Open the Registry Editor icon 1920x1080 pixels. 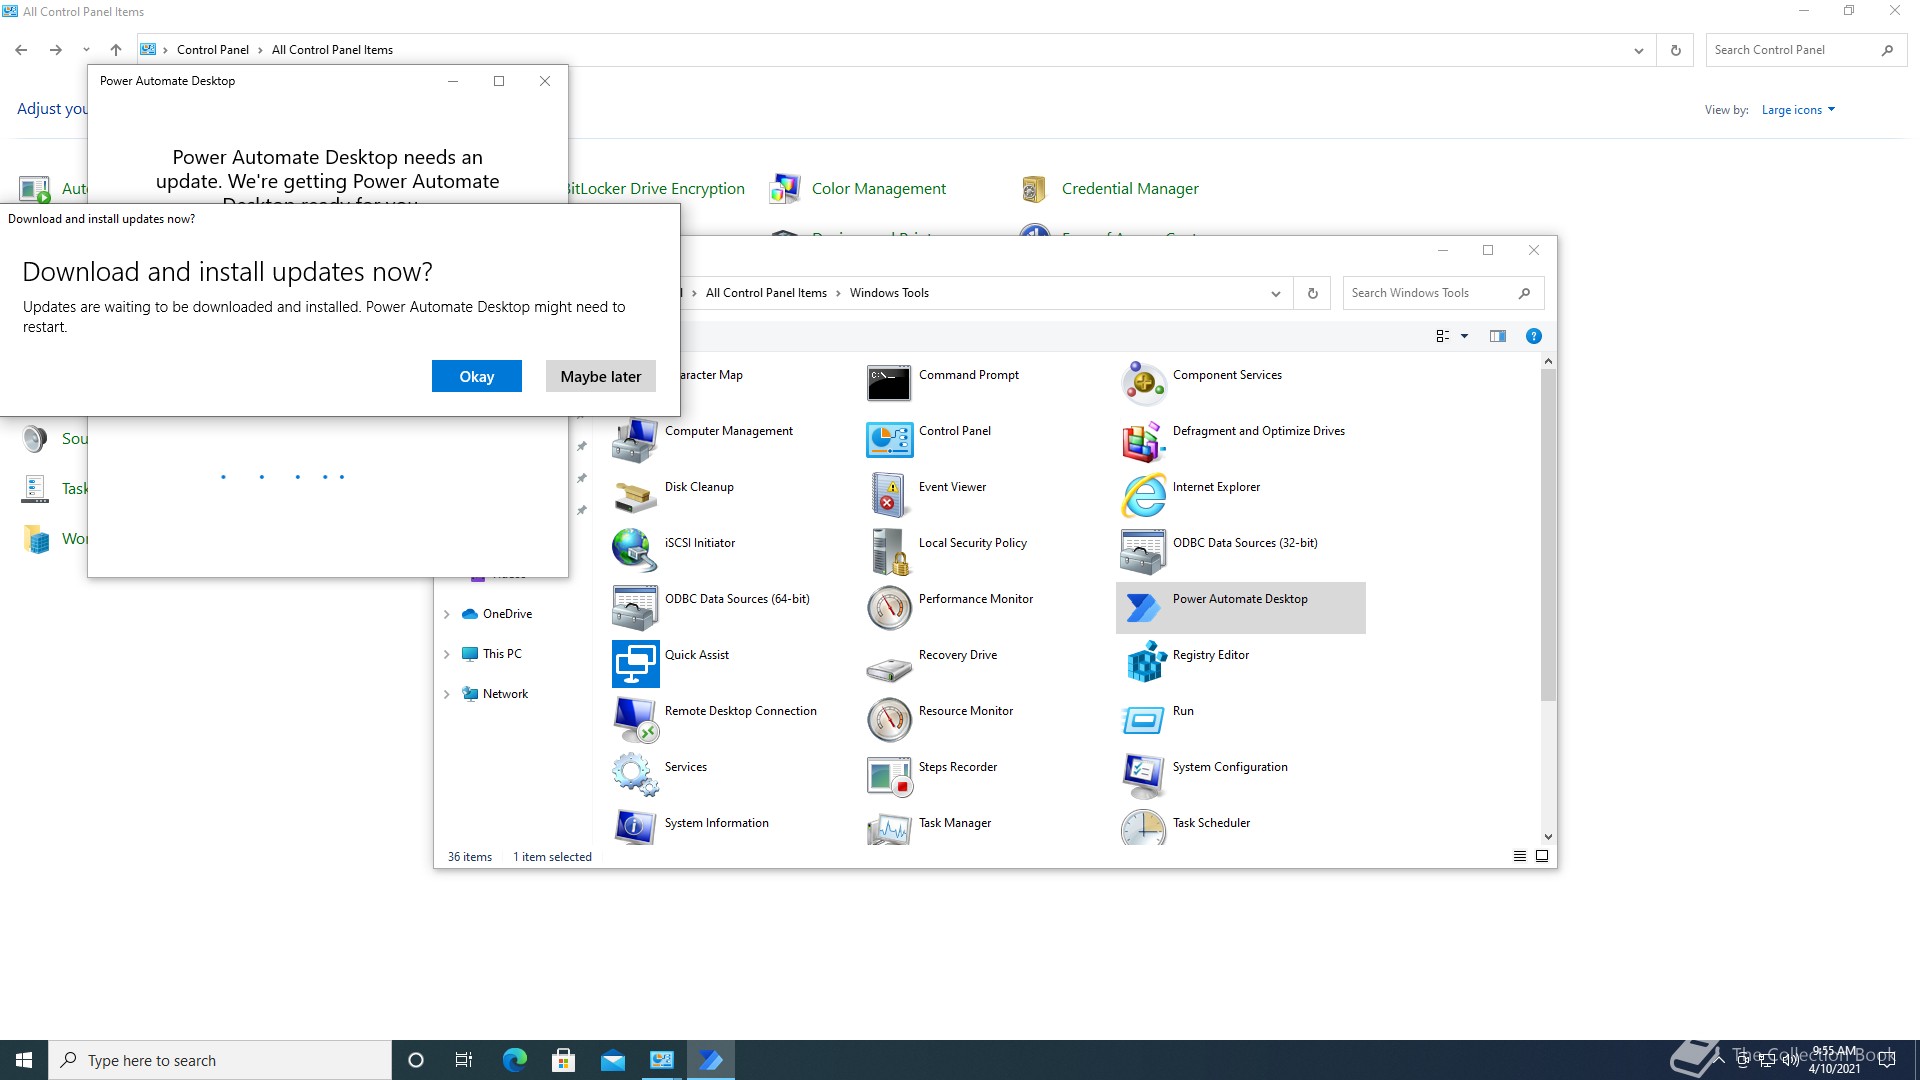[x=1144, y=663]
